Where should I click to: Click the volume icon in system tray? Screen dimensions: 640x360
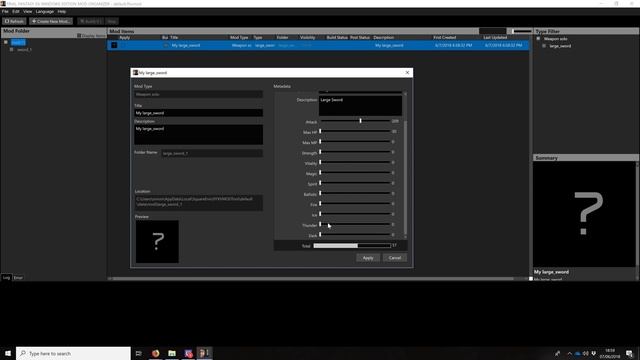586,353
